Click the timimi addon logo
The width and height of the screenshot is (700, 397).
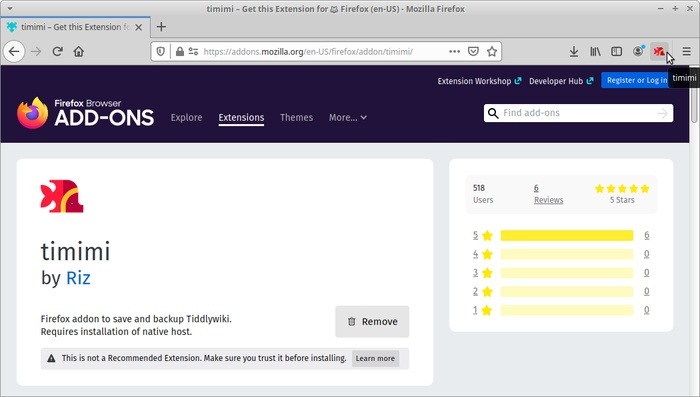point(62,196)
